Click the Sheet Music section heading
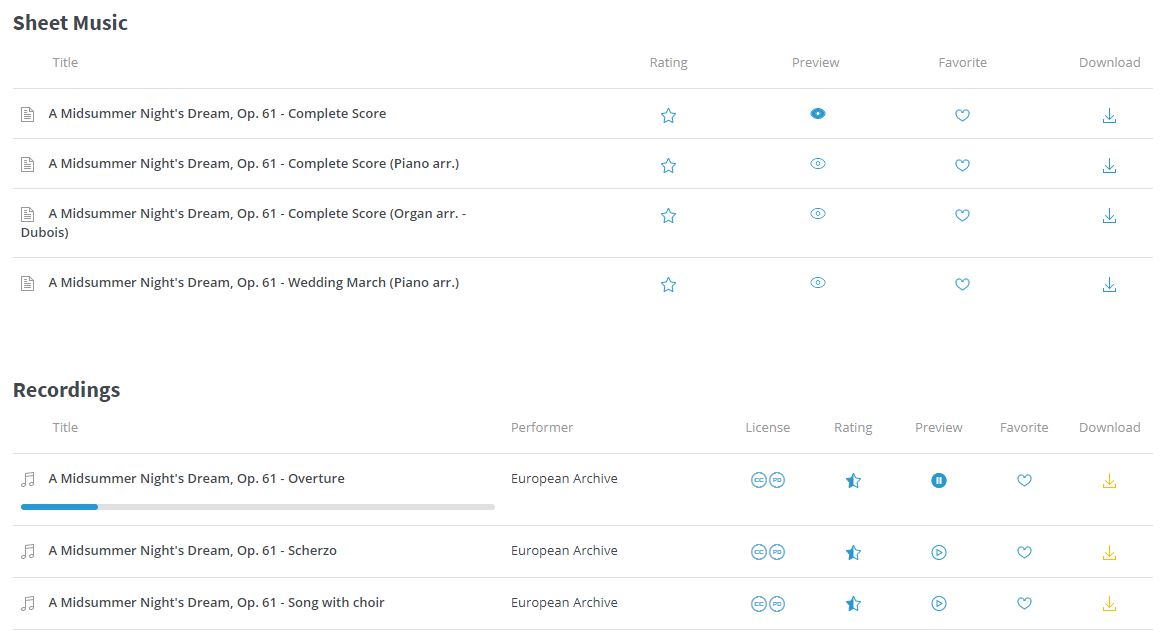1170x638 pixels. [x=70, y=23]
